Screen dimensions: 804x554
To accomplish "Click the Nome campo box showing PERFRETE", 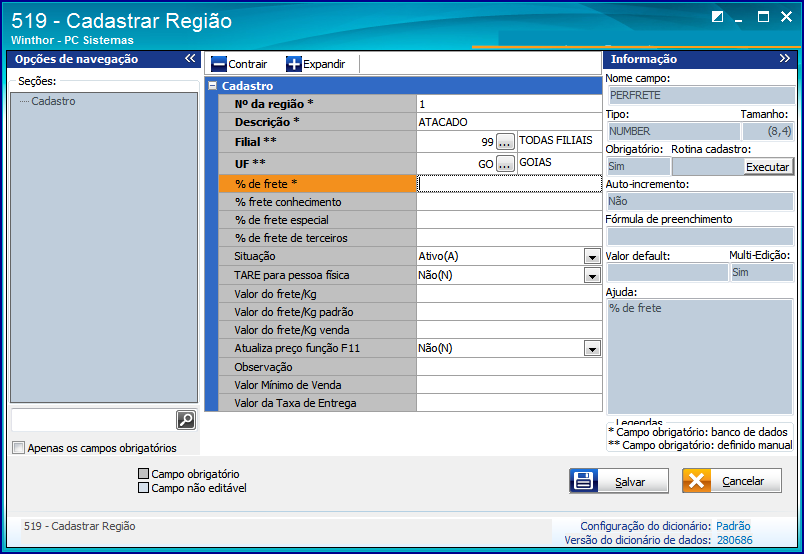I will (x=700, y=95).
